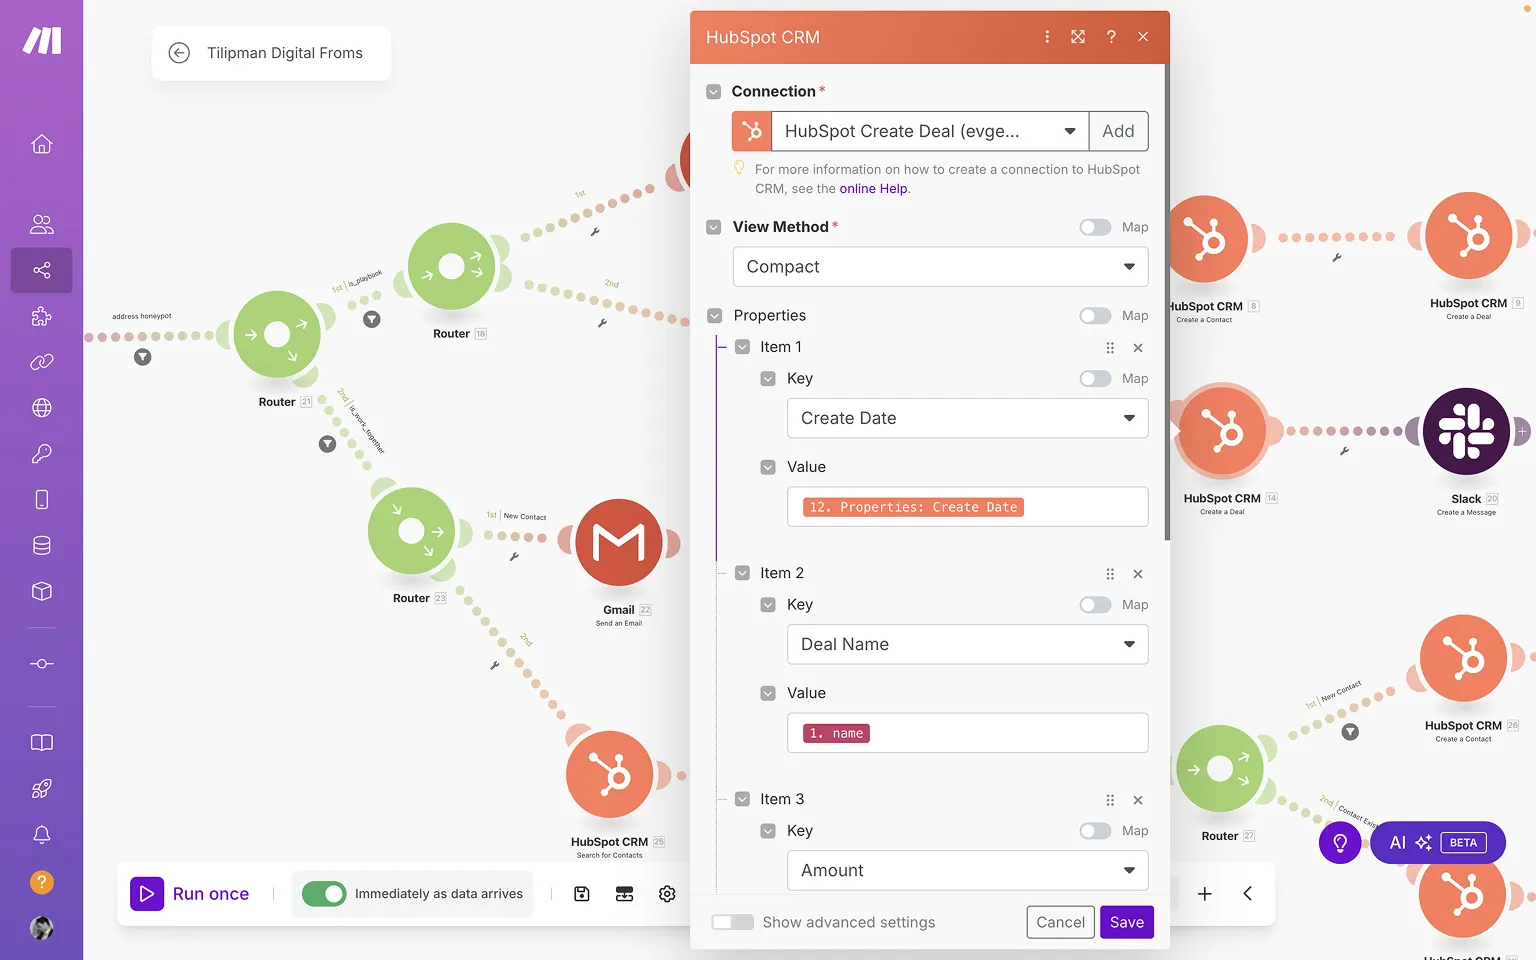Open the lightbulb explain flow button

pyautogui.click(x=1340, y=843)
